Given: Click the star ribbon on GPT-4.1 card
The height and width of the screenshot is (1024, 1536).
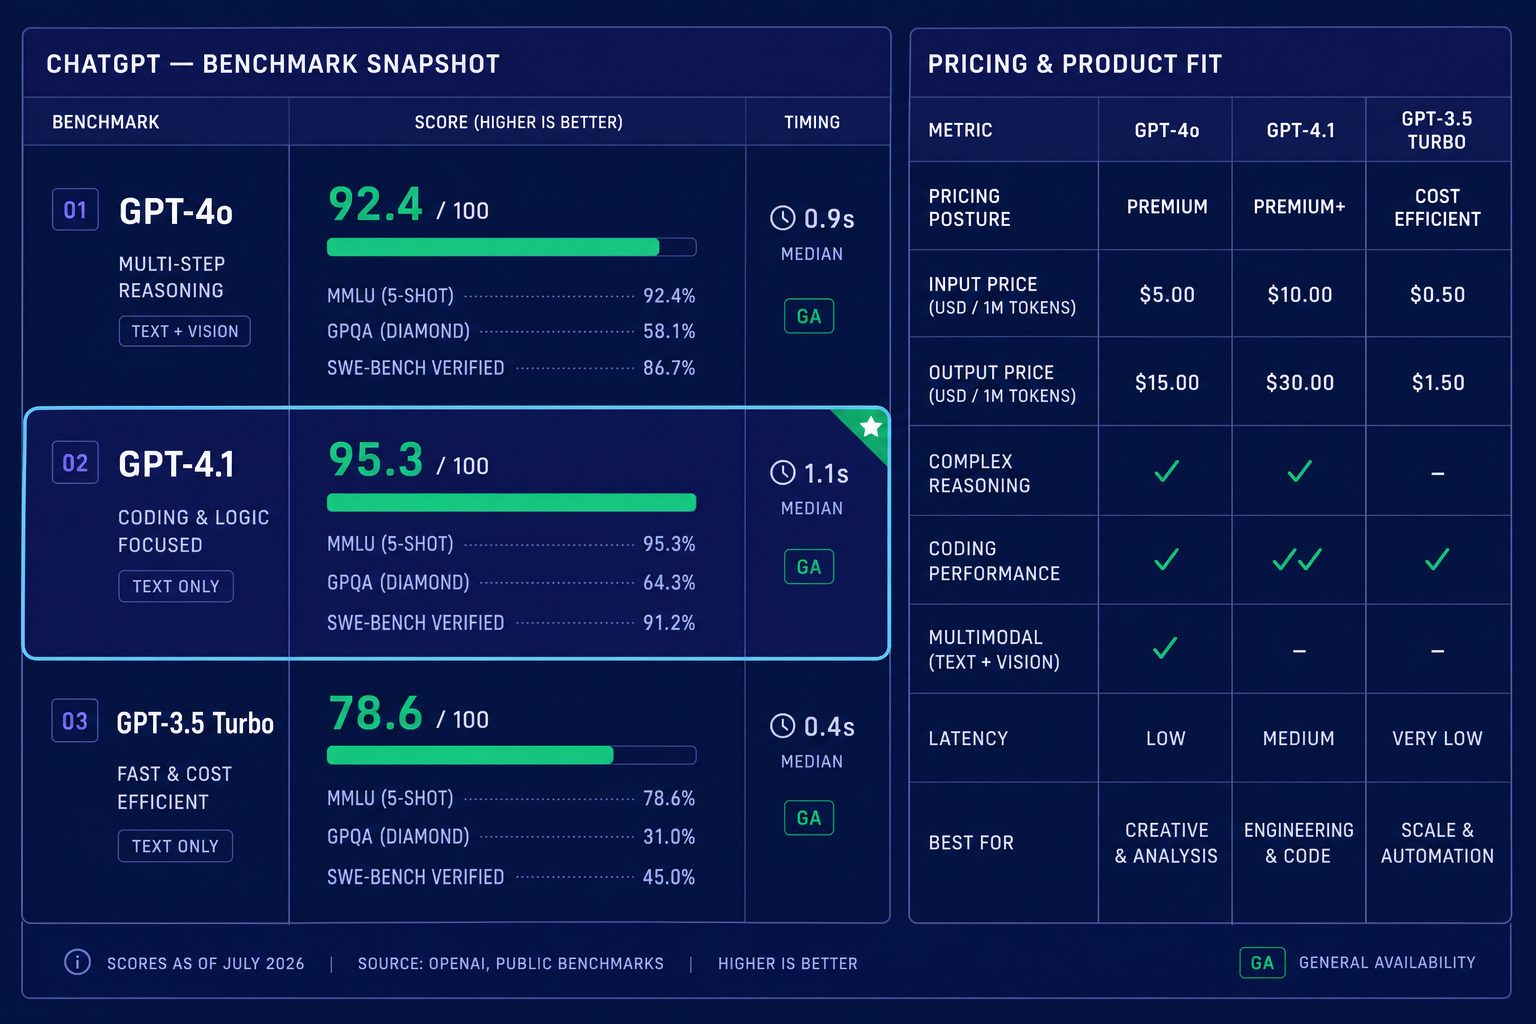Looking at the screenshot, I should (x=867, y=430).
